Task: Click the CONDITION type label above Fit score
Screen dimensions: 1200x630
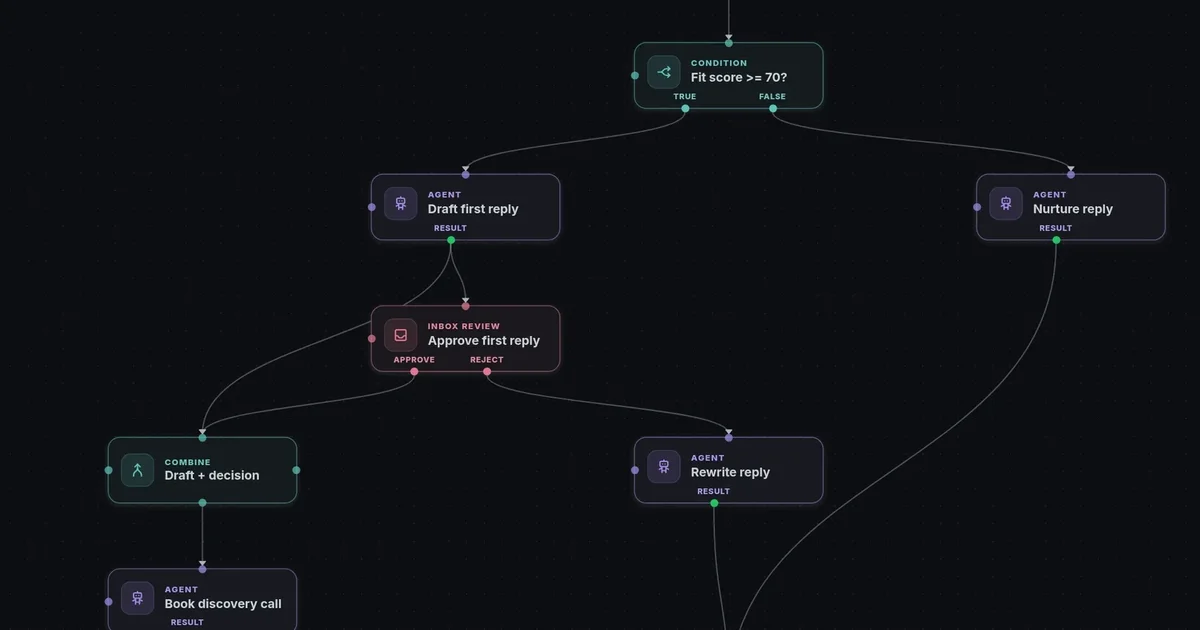Action: (719, 63)
